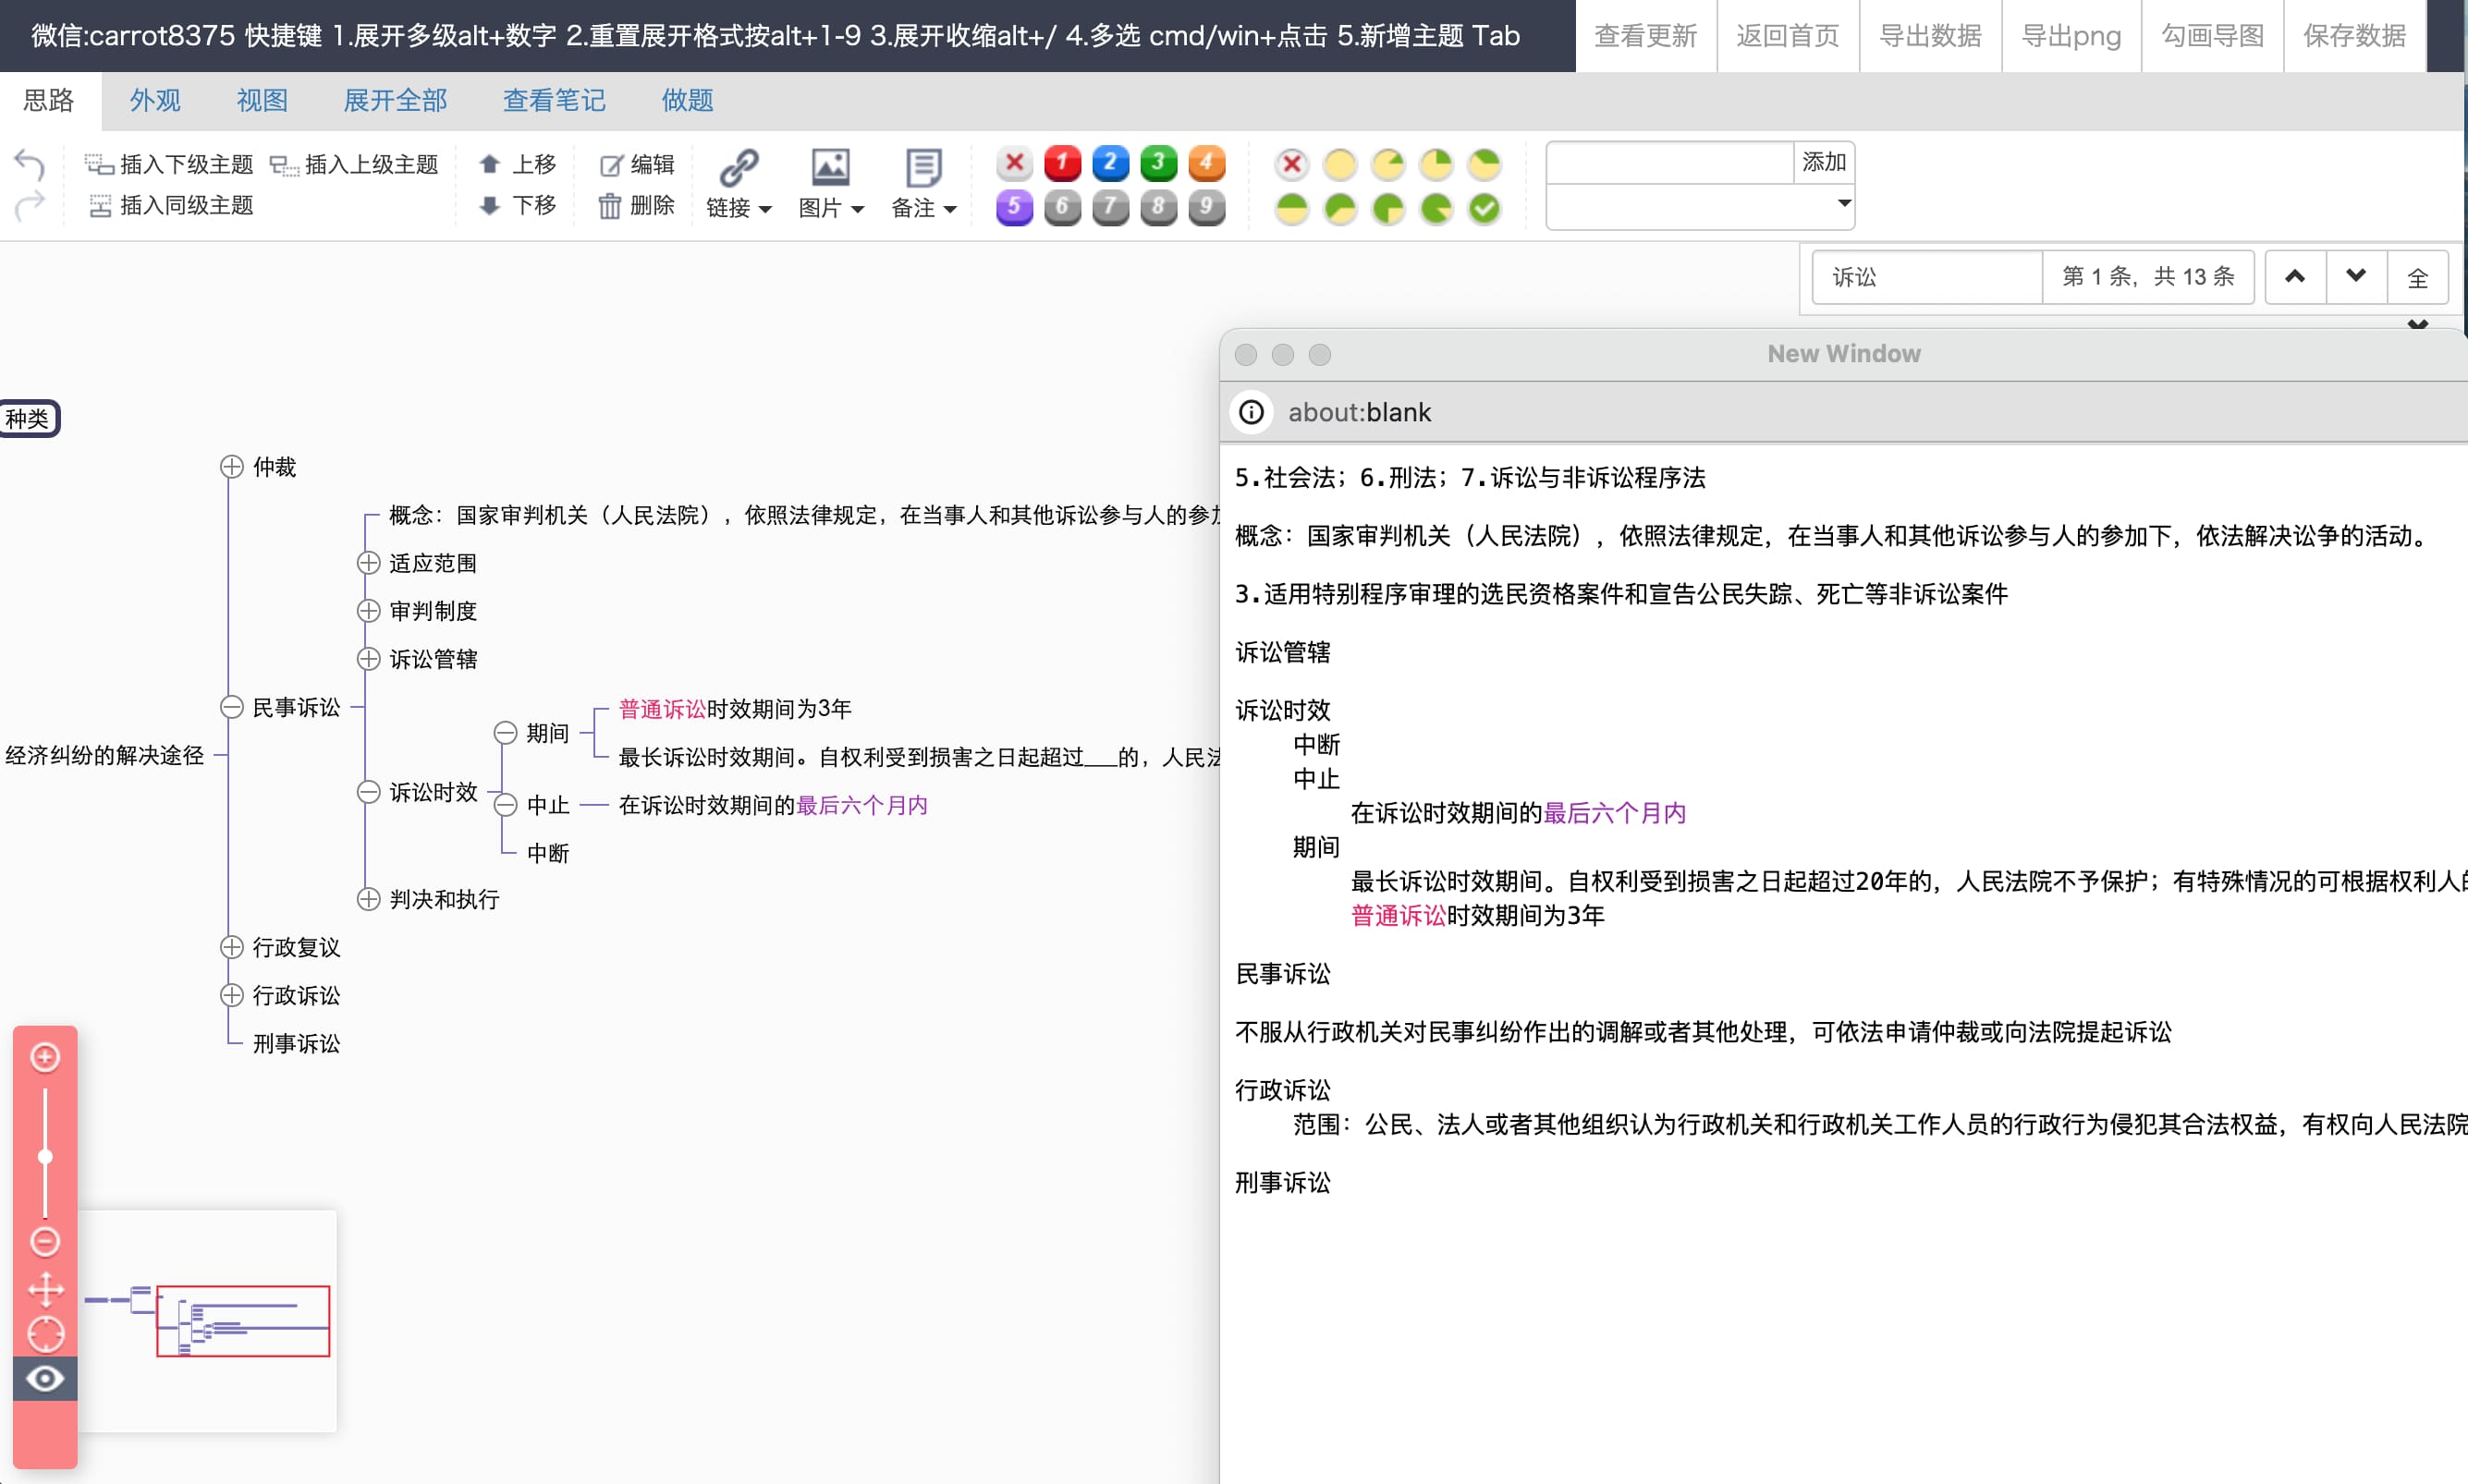2468x1484 pixels.
Task: Set progress to half-filled circle
Action: coord(1292,208)
